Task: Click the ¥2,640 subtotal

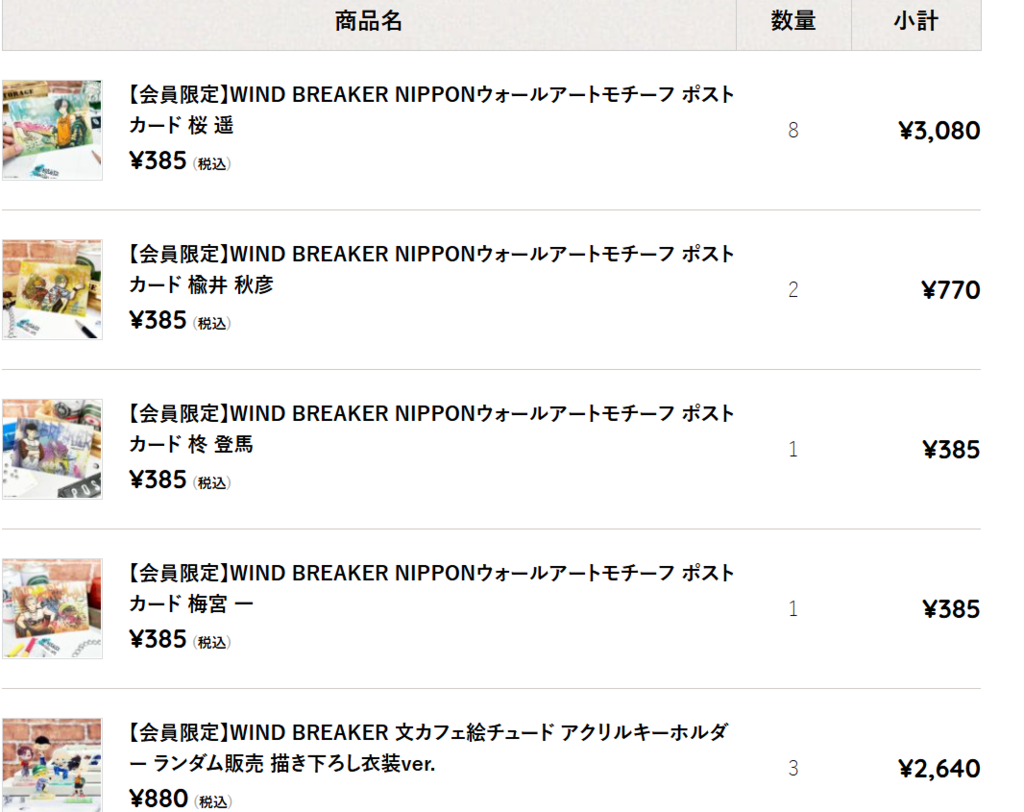Action: click(x=939, y=769)
